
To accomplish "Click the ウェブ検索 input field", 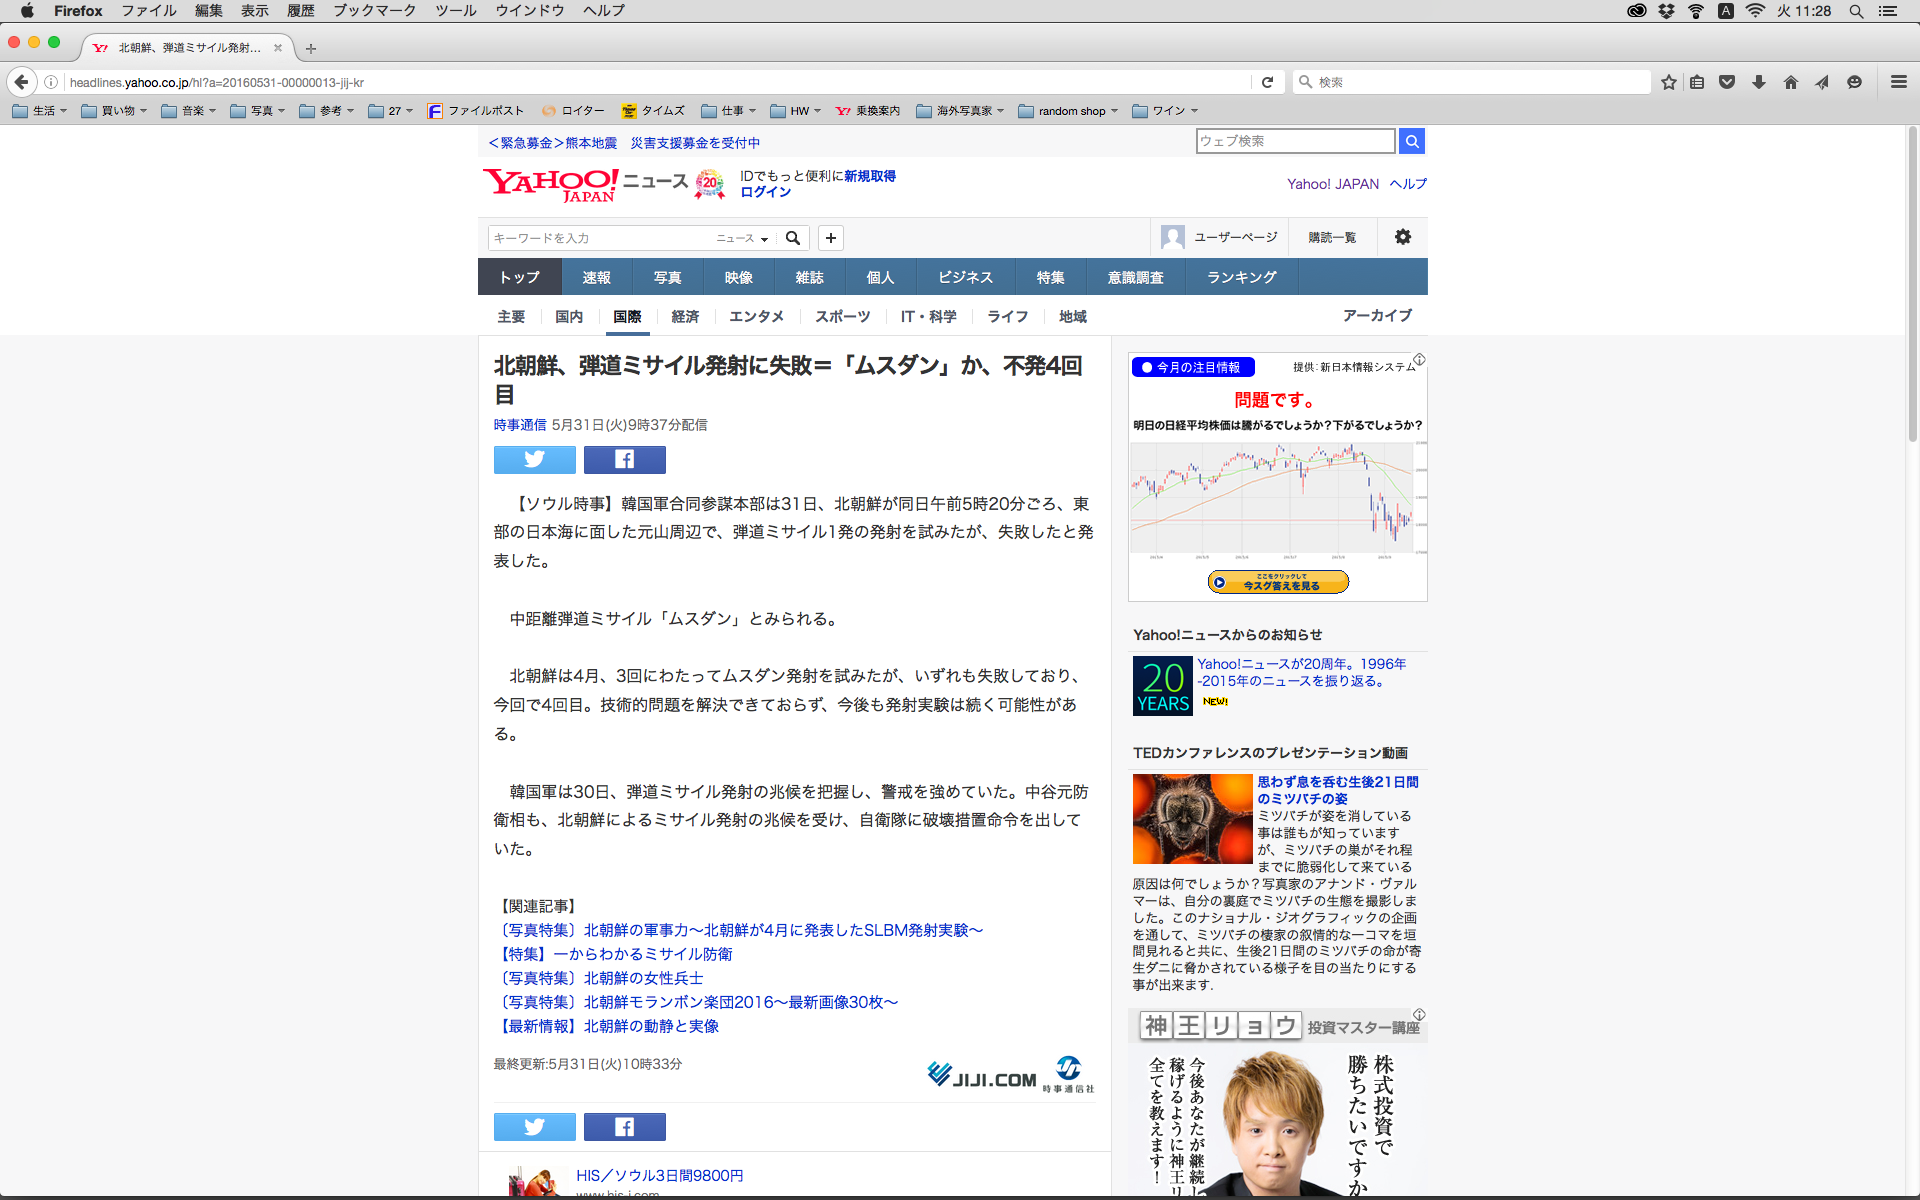I will pos(1294,141).
